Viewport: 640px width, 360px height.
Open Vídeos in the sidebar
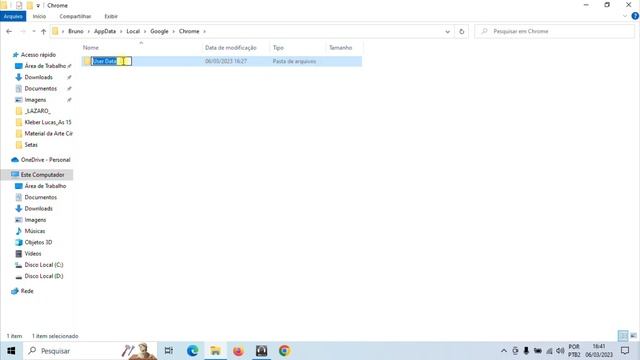(x=33, y=254)
